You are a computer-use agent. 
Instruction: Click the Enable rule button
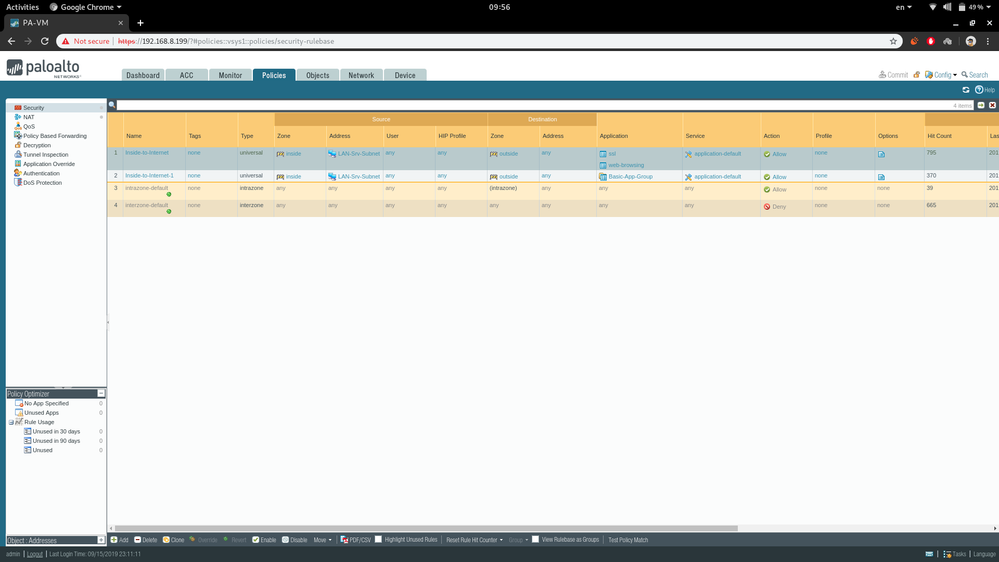(264, 540)
